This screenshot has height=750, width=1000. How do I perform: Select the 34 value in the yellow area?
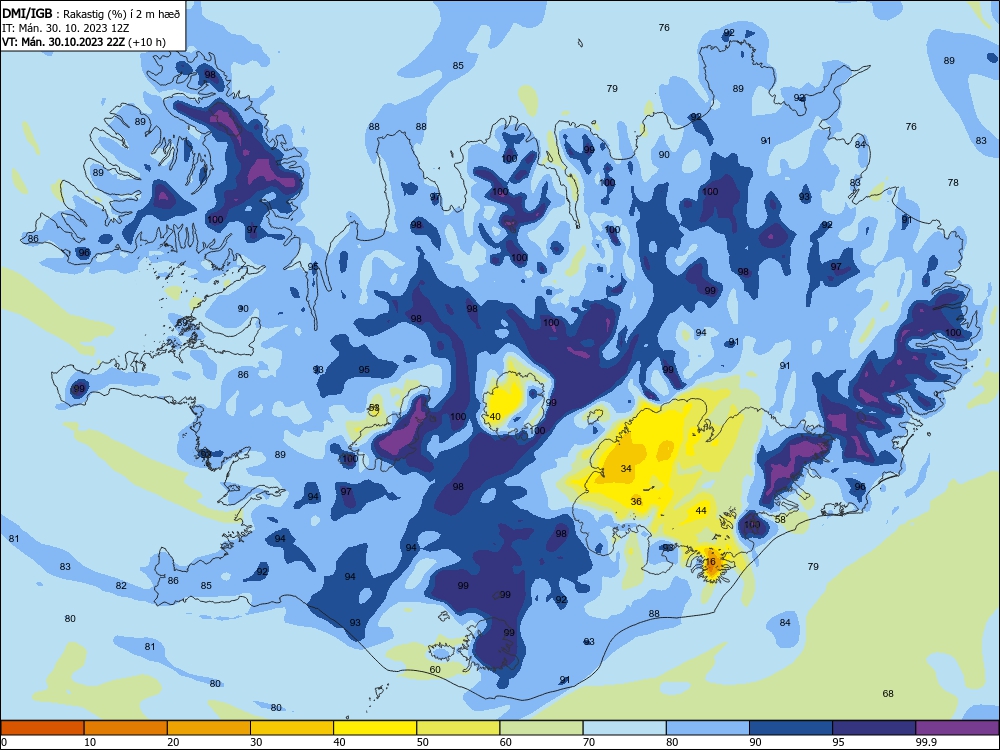(626, 468)
